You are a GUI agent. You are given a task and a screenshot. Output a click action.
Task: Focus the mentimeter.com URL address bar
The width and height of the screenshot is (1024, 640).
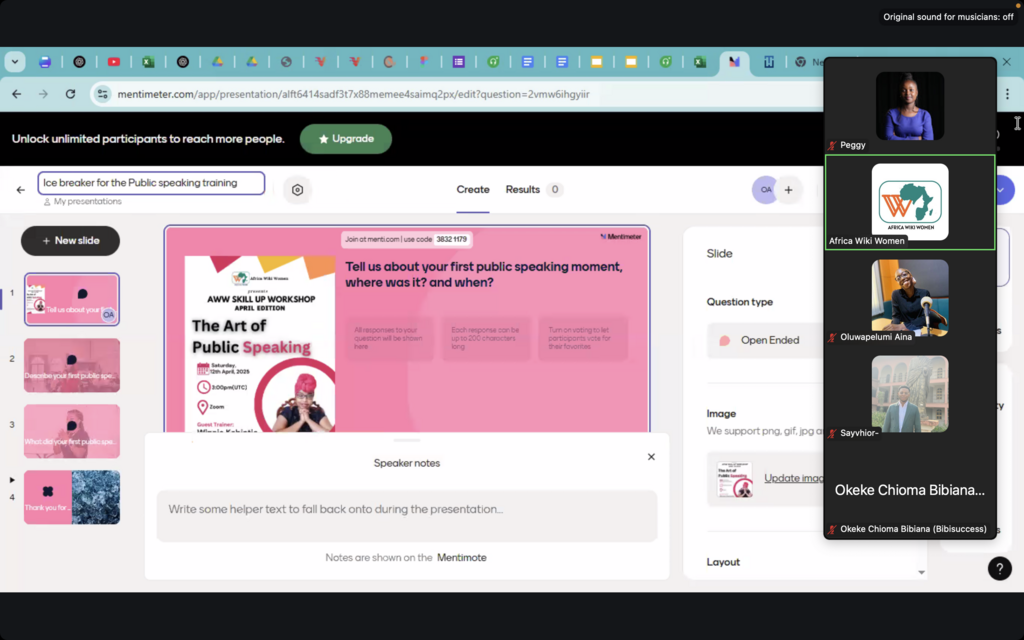(353, 94)
